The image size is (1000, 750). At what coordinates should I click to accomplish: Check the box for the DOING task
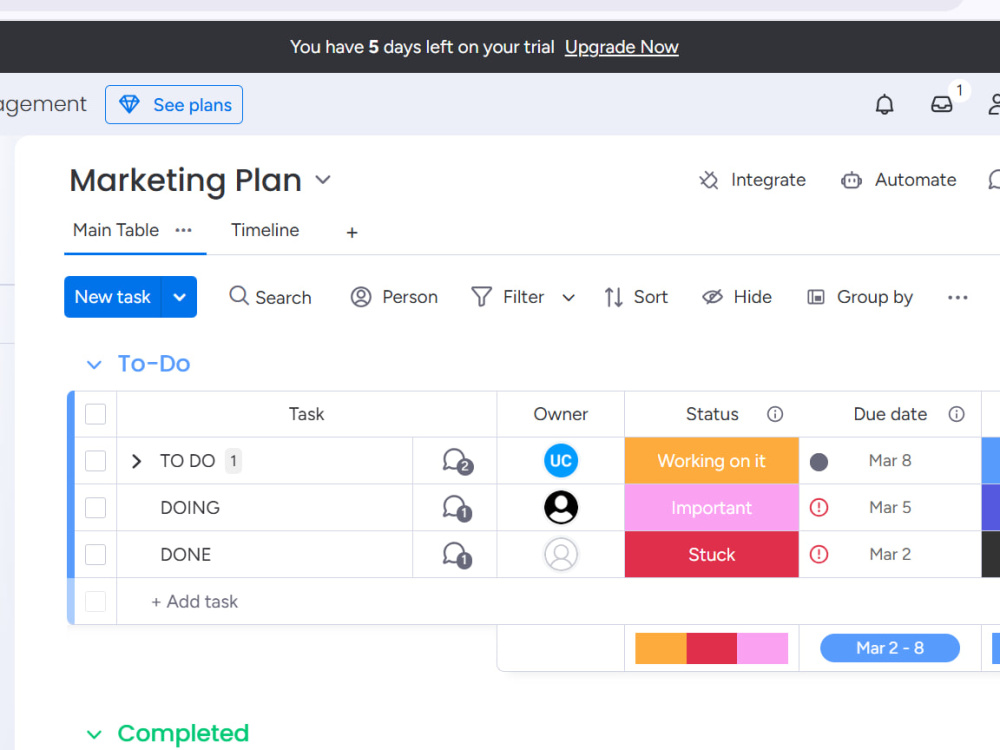[96, 508]
